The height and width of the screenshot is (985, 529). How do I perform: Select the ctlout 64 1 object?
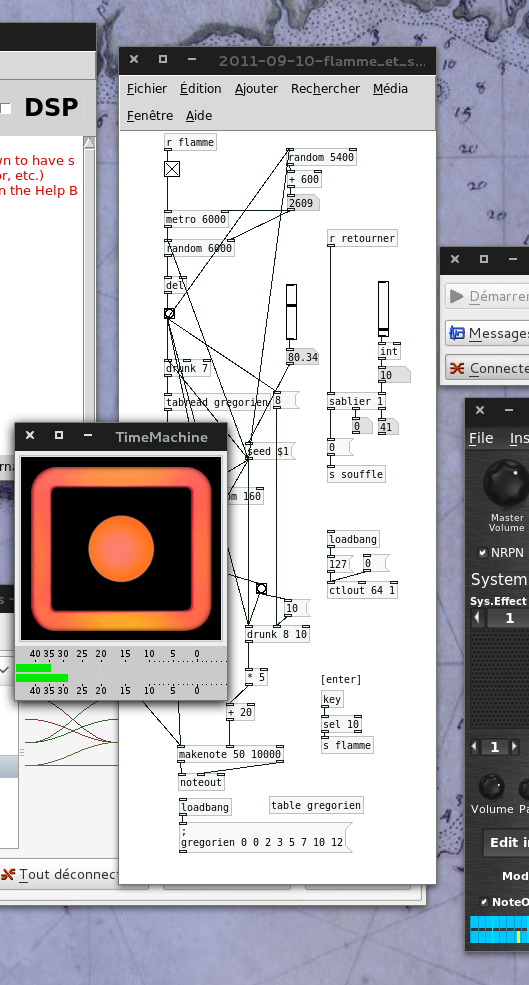pos(363,590)
